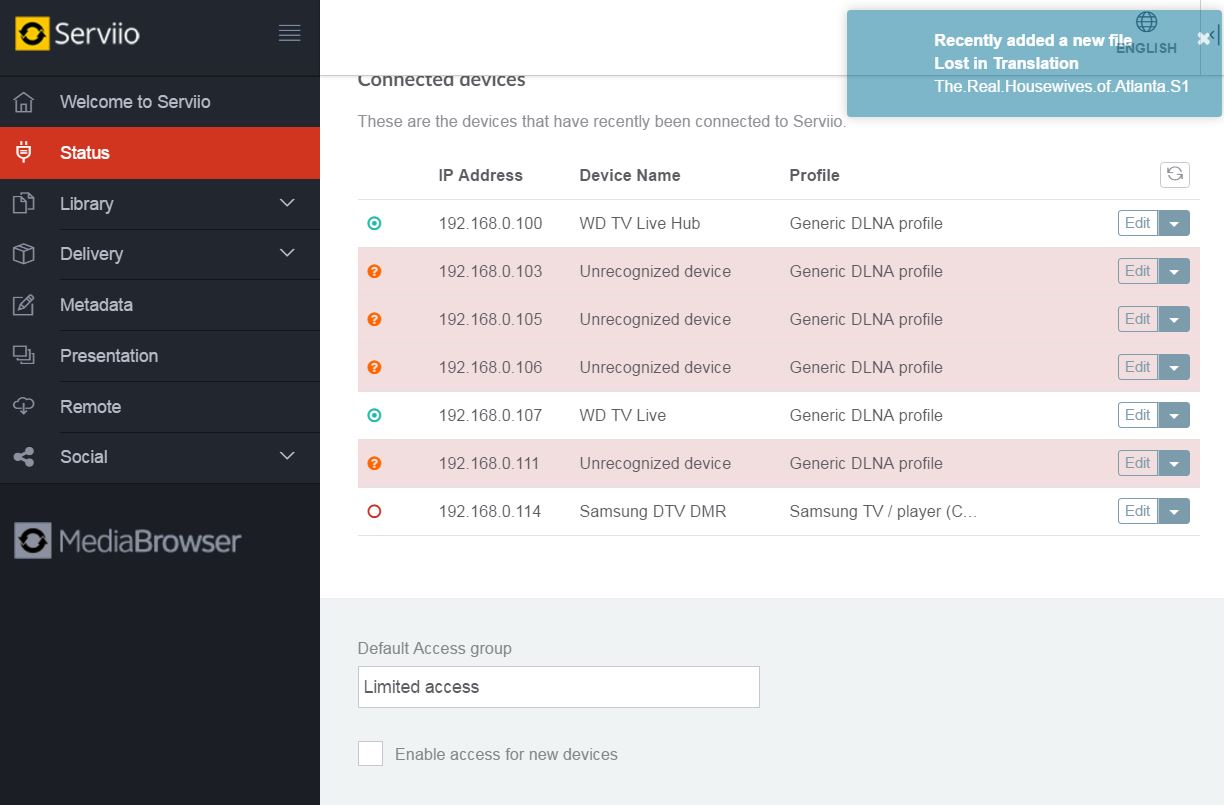
Task: Open the Metadata menu item
Action: [96, 305]
